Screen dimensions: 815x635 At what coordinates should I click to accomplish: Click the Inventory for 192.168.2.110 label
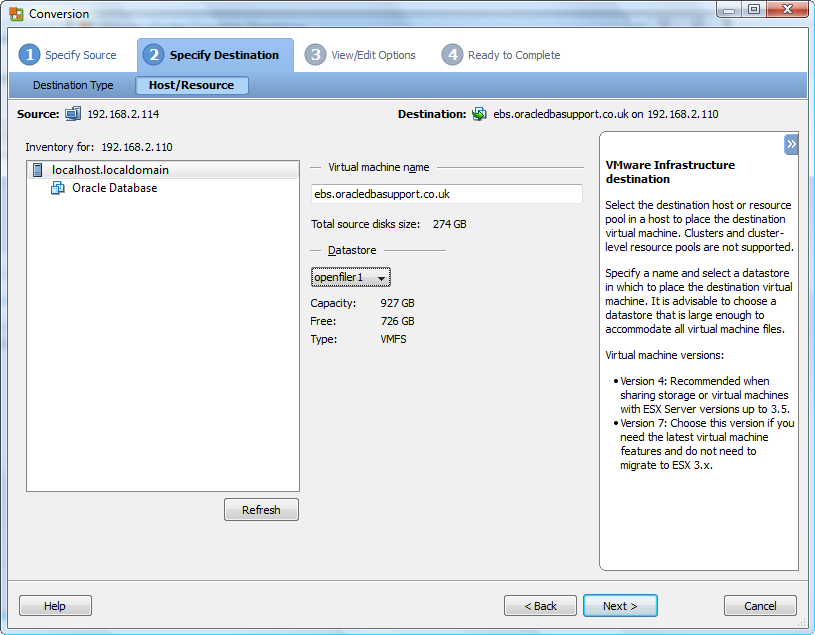point(99,147)
